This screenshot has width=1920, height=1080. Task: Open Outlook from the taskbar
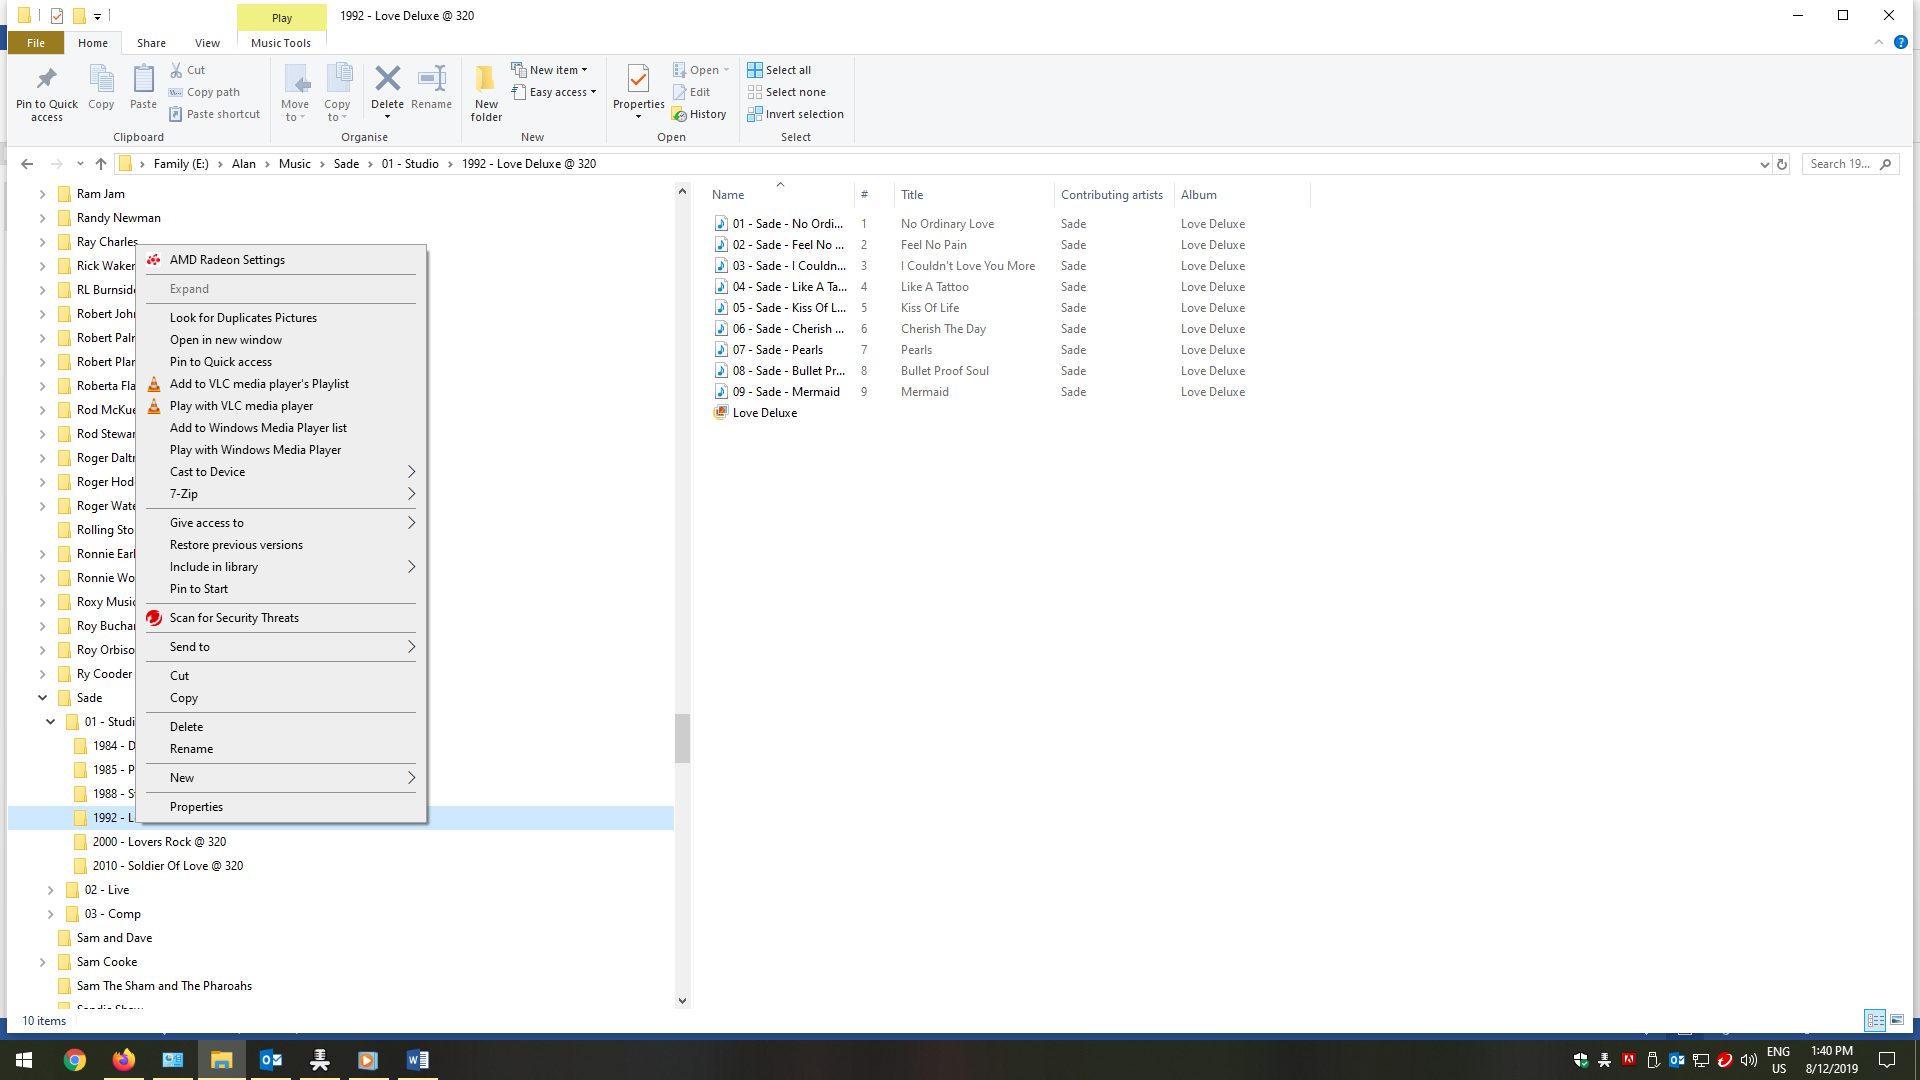point(271,1060)
